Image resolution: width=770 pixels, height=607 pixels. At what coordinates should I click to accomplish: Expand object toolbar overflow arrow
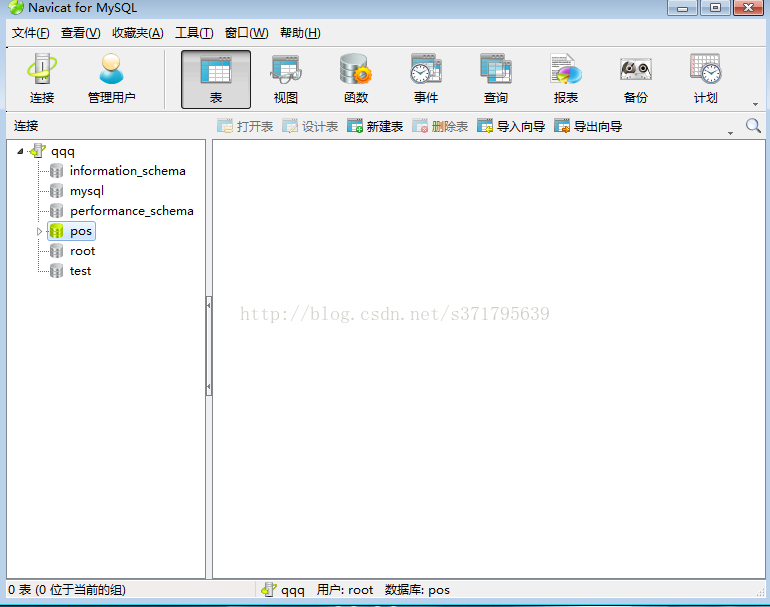point(730,133)
